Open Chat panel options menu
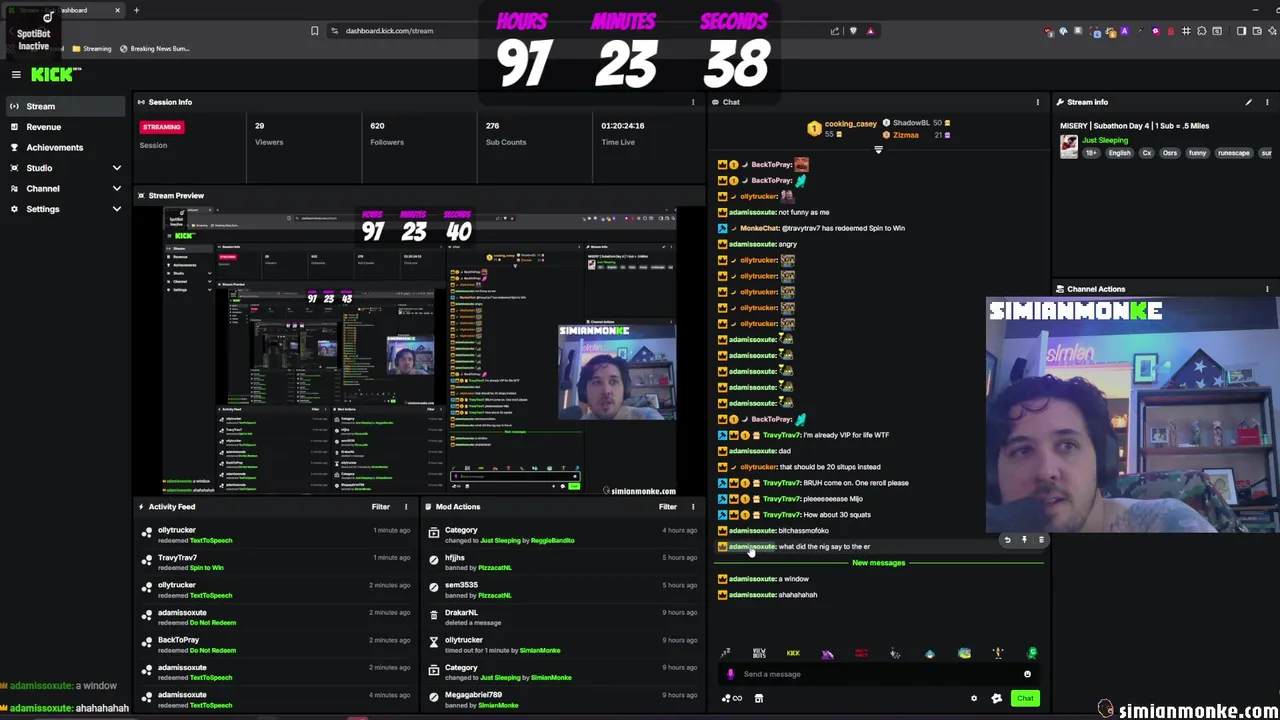1280x720 pixels. (1037, 102)
